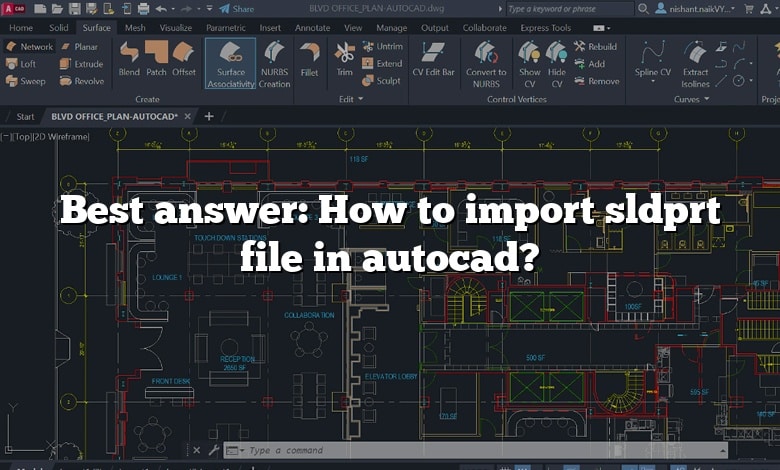Click the New file icon
Viewport: 780px width, 470px height.
tap(40, 9)
